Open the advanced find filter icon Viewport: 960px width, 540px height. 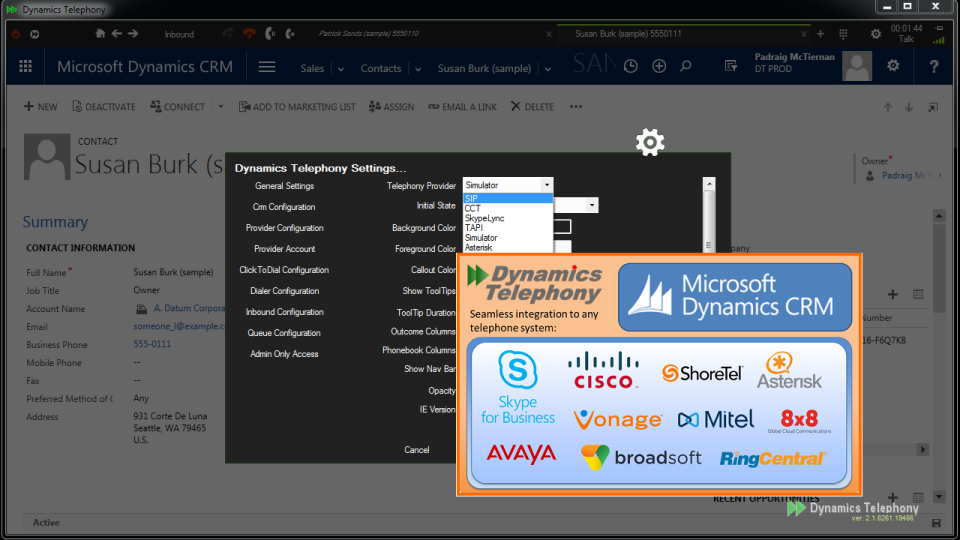point(730,66)
